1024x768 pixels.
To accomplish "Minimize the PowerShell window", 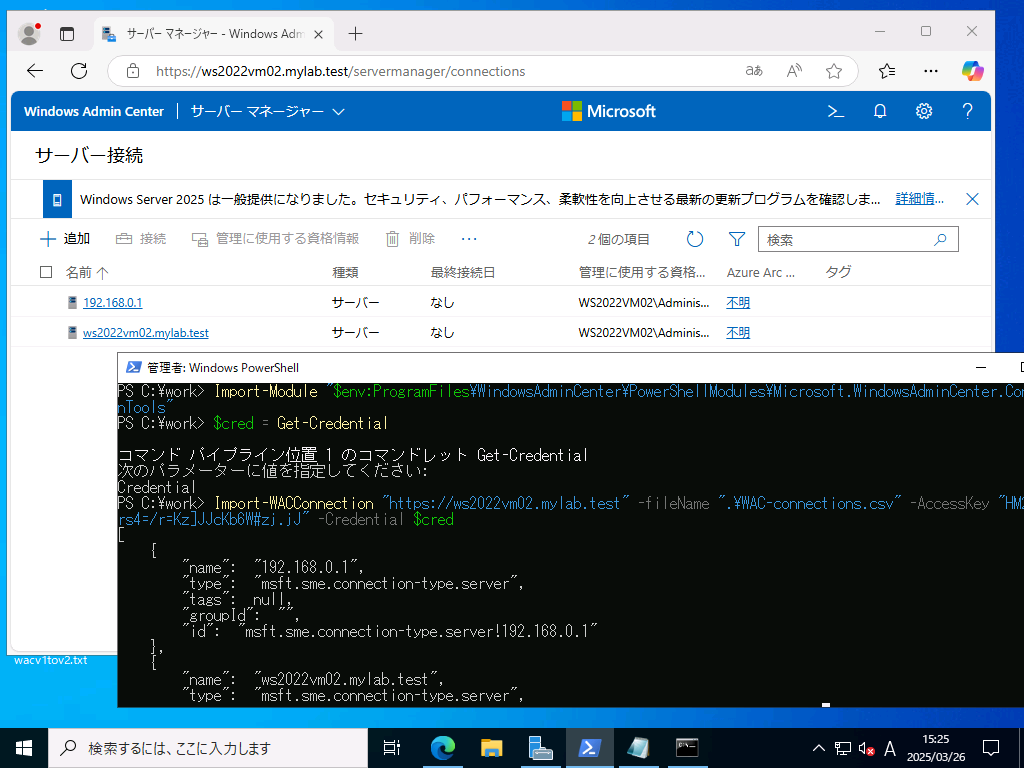I will point(981,368).
